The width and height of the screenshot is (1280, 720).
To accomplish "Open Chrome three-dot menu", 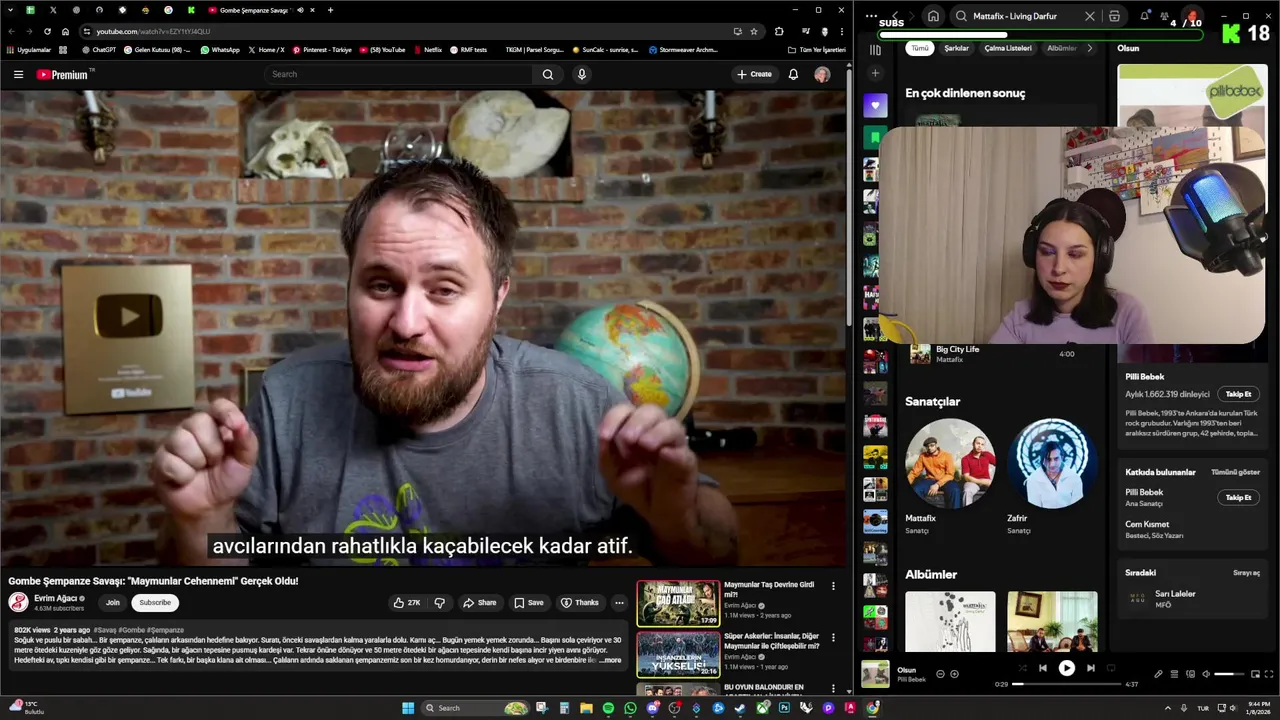I will [x=841, y=31].
